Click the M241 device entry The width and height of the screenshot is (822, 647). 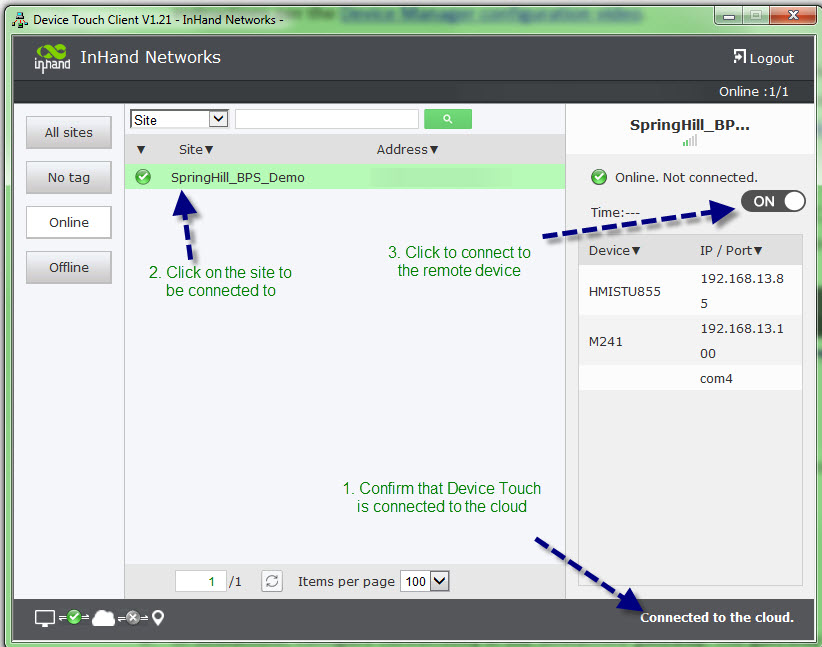click(x=605, y=342)
